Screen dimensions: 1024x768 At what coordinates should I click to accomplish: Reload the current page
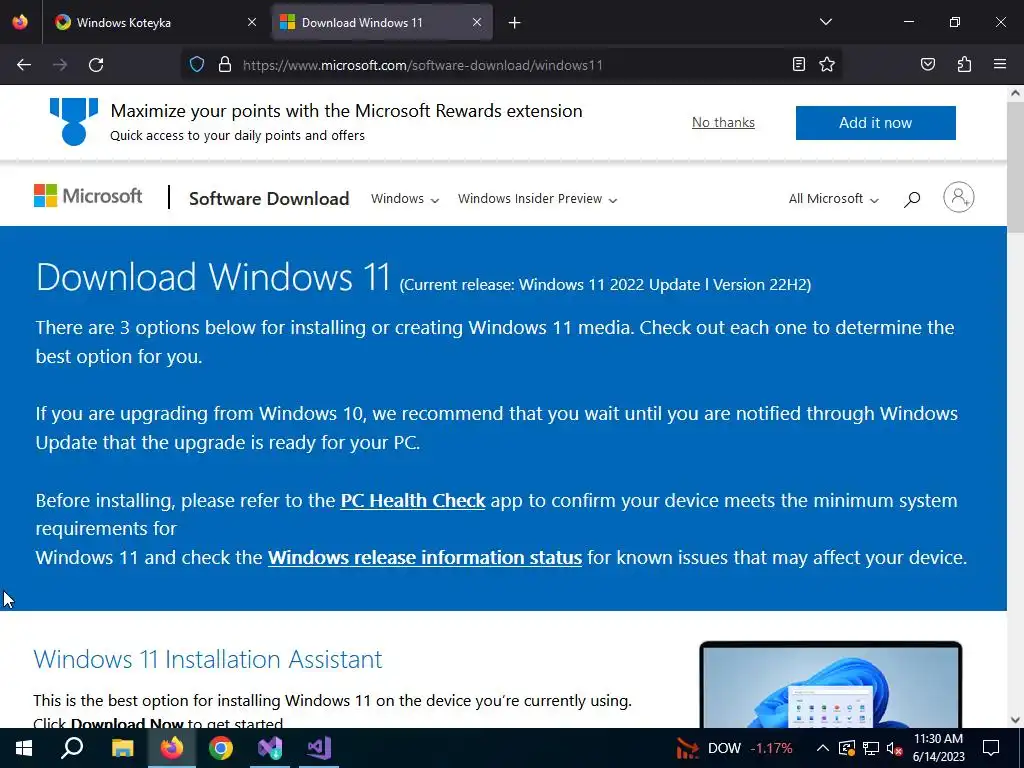point(96,65)
